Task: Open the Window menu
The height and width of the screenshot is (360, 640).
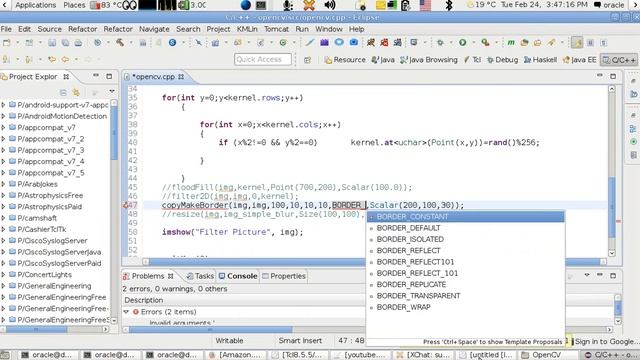Action: coord(329,29)
